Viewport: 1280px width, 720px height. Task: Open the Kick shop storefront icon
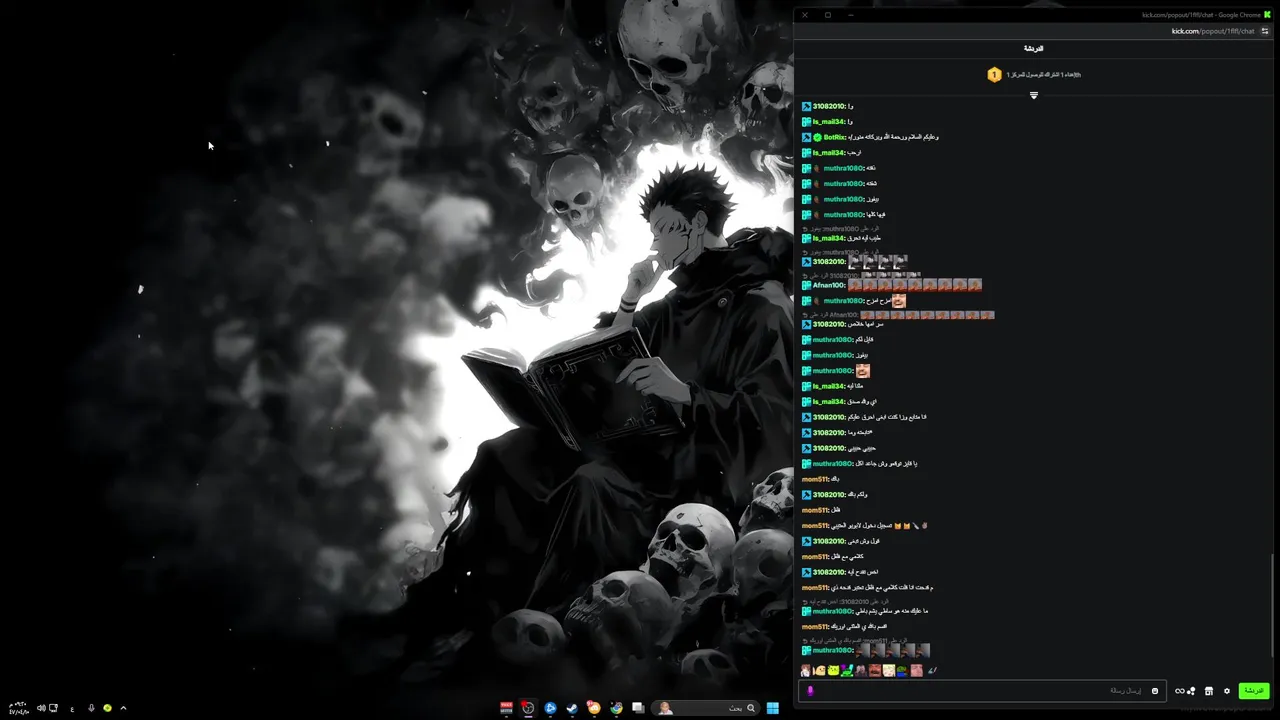coord(1209,691)
